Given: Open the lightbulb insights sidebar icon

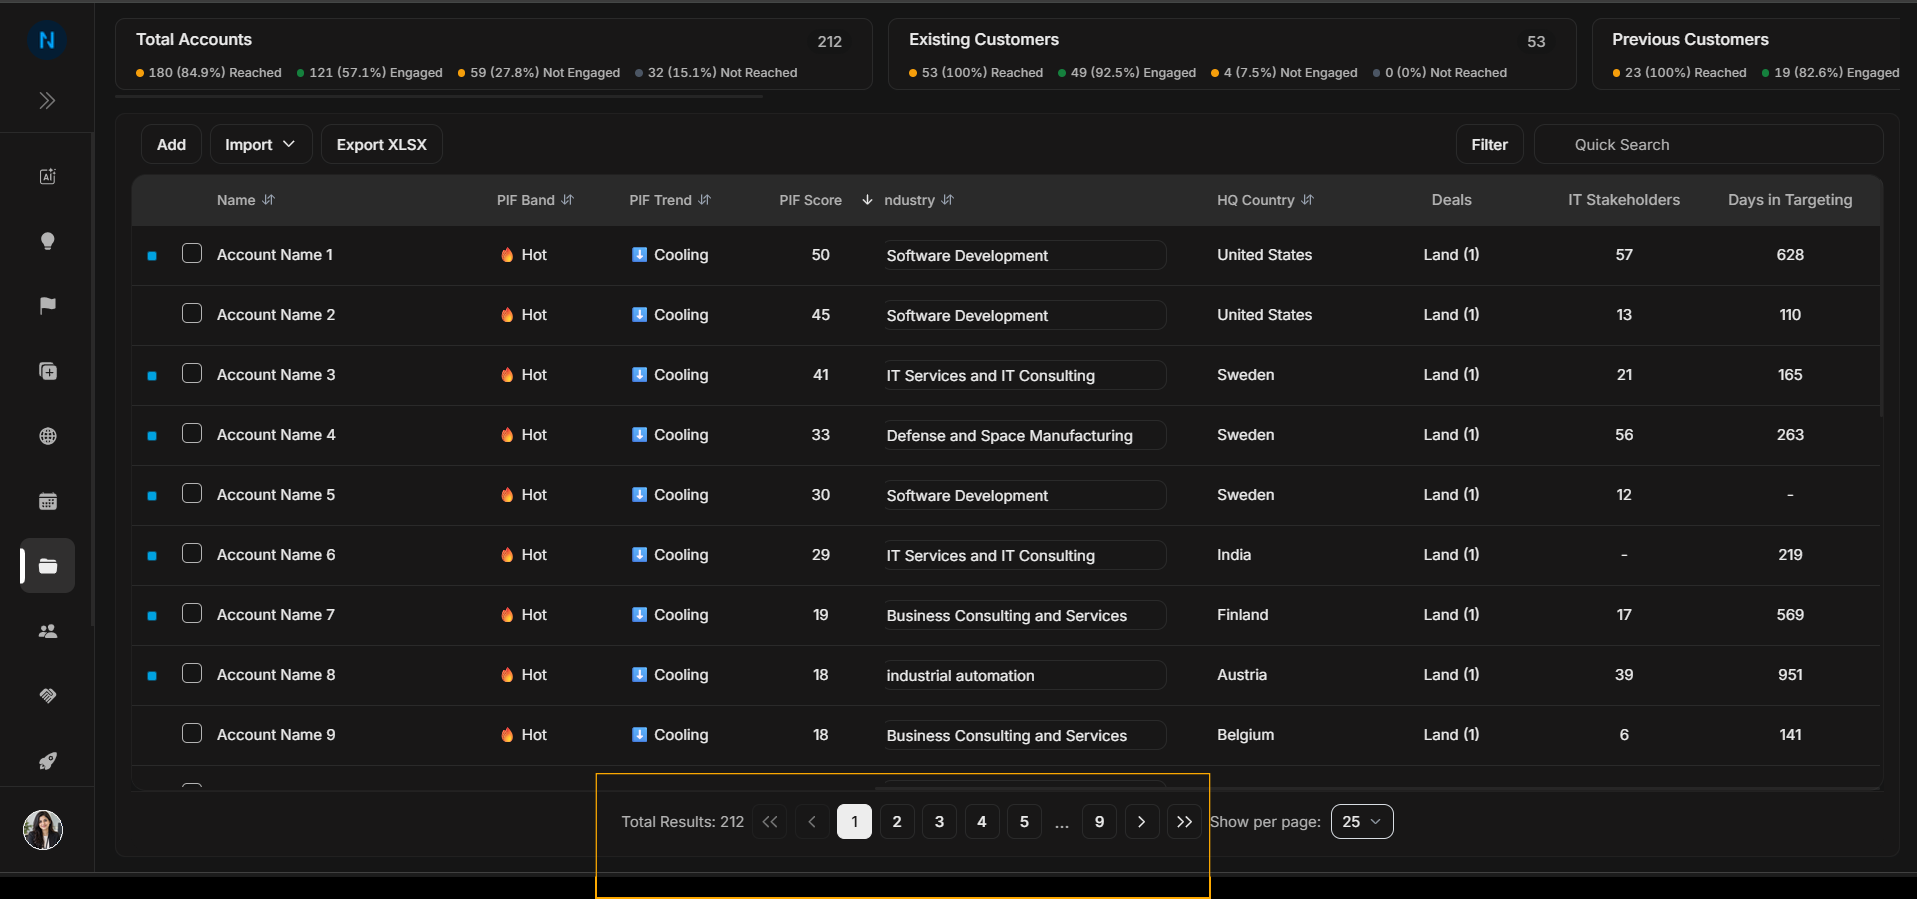Looking at the screenshot, I should coord(47,241).
